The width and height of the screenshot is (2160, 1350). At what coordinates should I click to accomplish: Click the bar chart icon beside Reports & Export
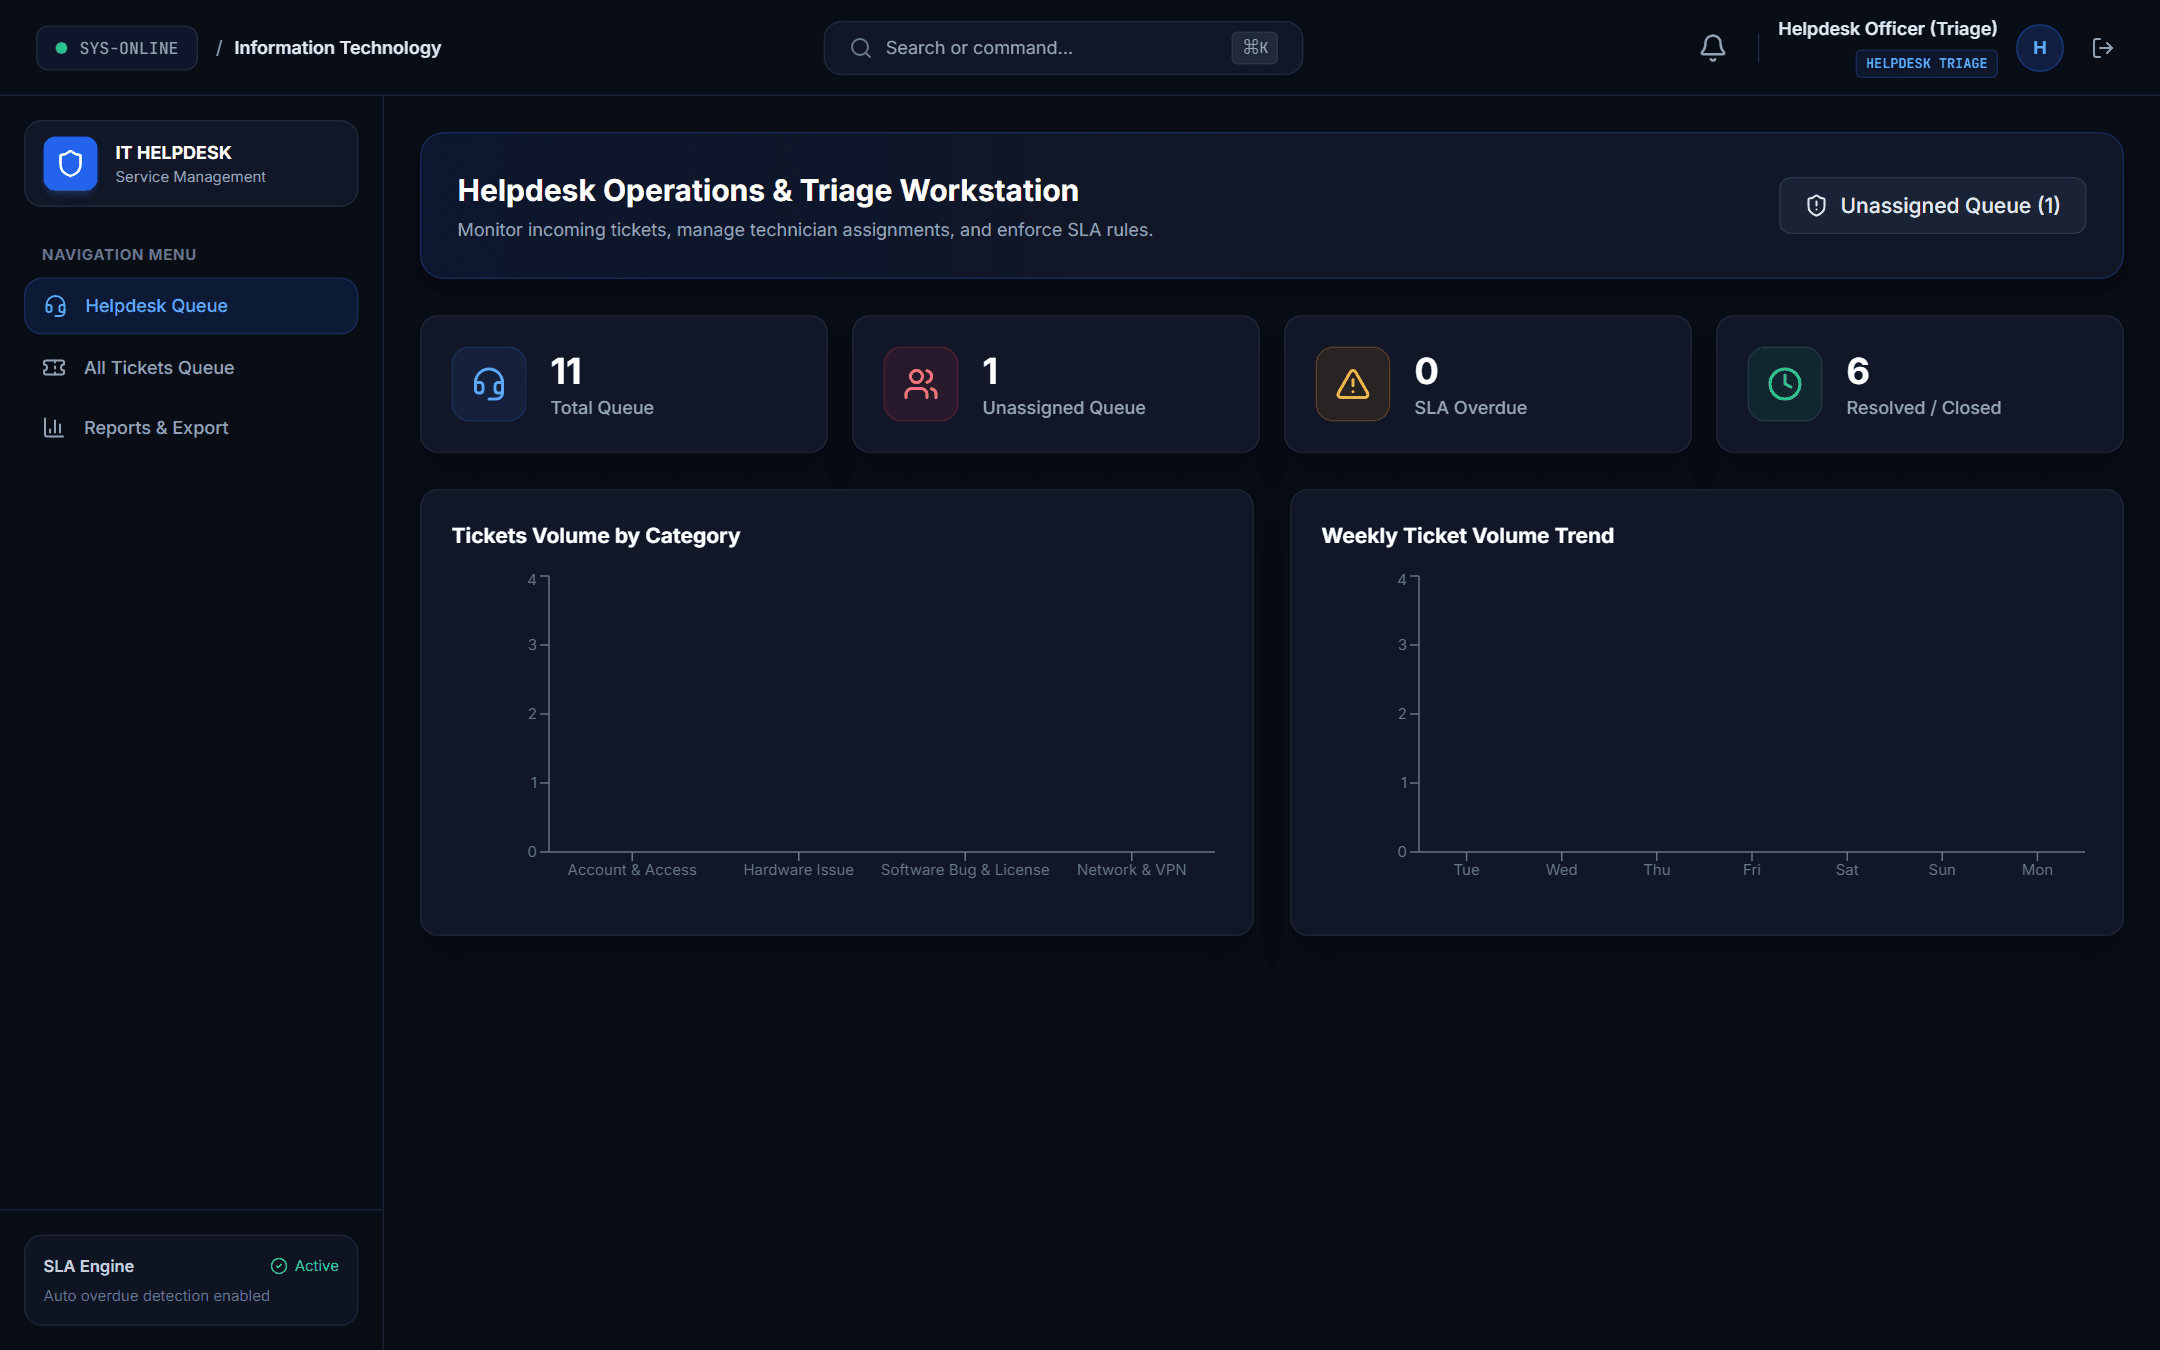tap(54, 428)
